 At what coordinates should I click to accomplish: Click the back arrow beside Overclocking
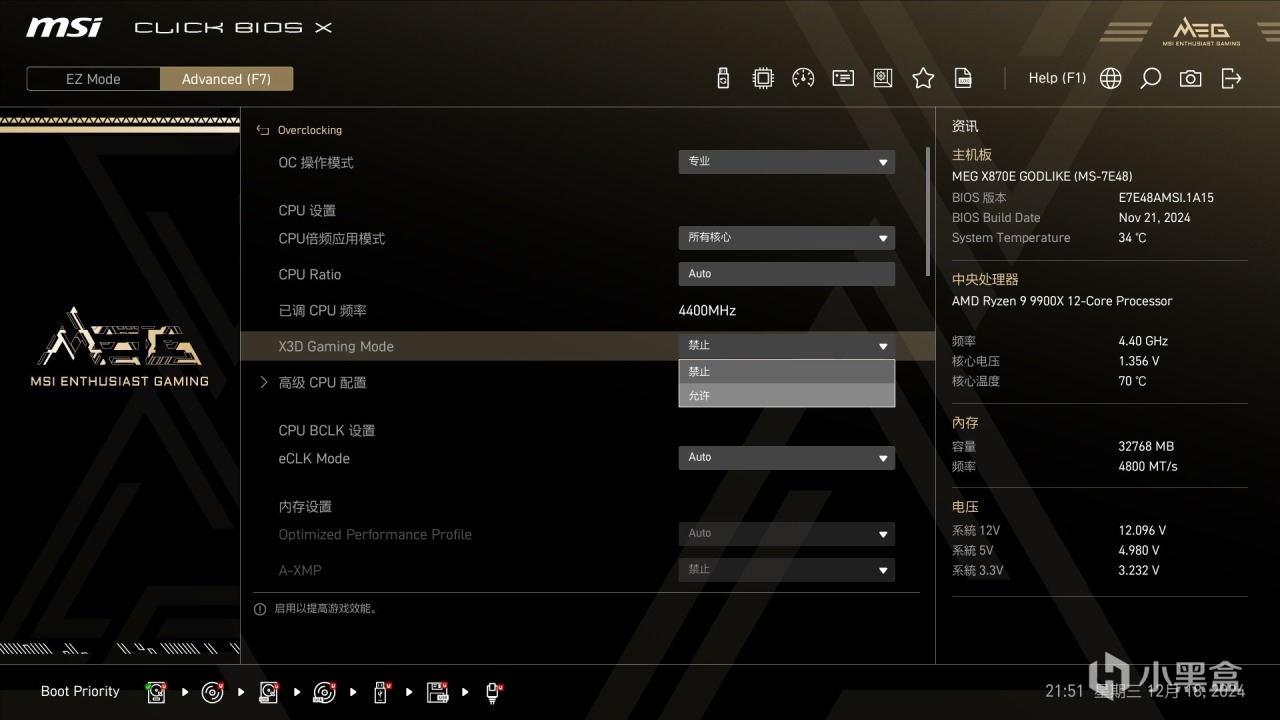coord(263,130)
